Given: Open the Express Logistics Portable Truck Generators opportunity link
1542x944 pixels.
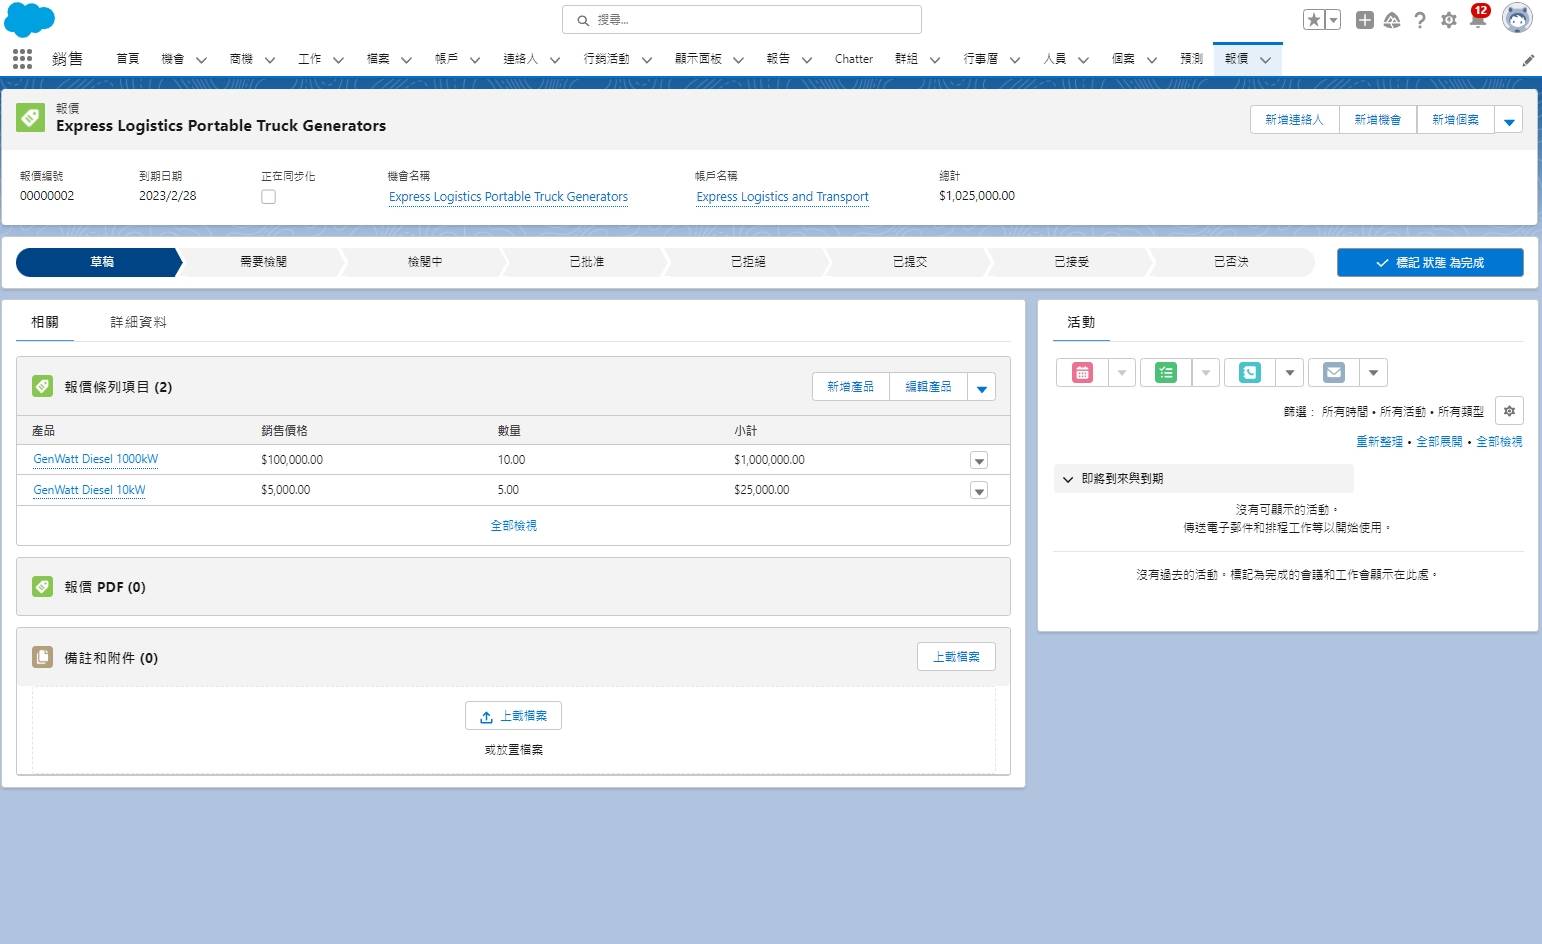Looking at the screenshot, I should [x=508, y=197].
